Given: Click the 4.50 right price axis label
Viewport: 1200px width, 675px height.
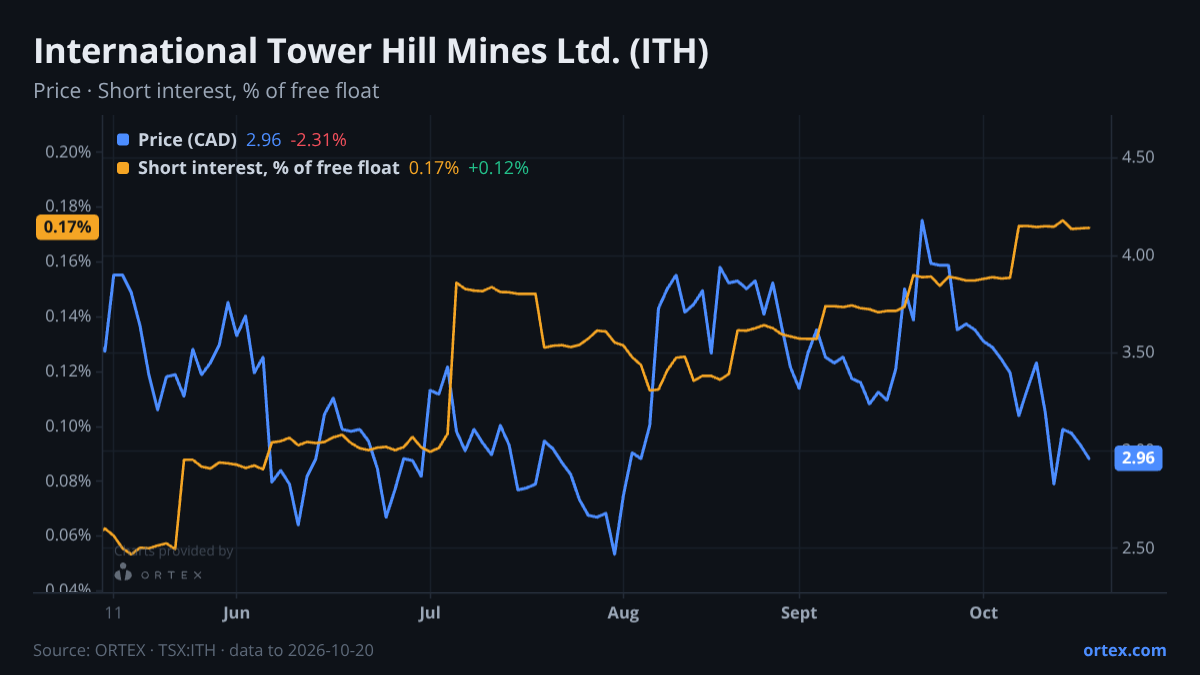Looking at the screenshot, I should click(x=1138, y=158).
